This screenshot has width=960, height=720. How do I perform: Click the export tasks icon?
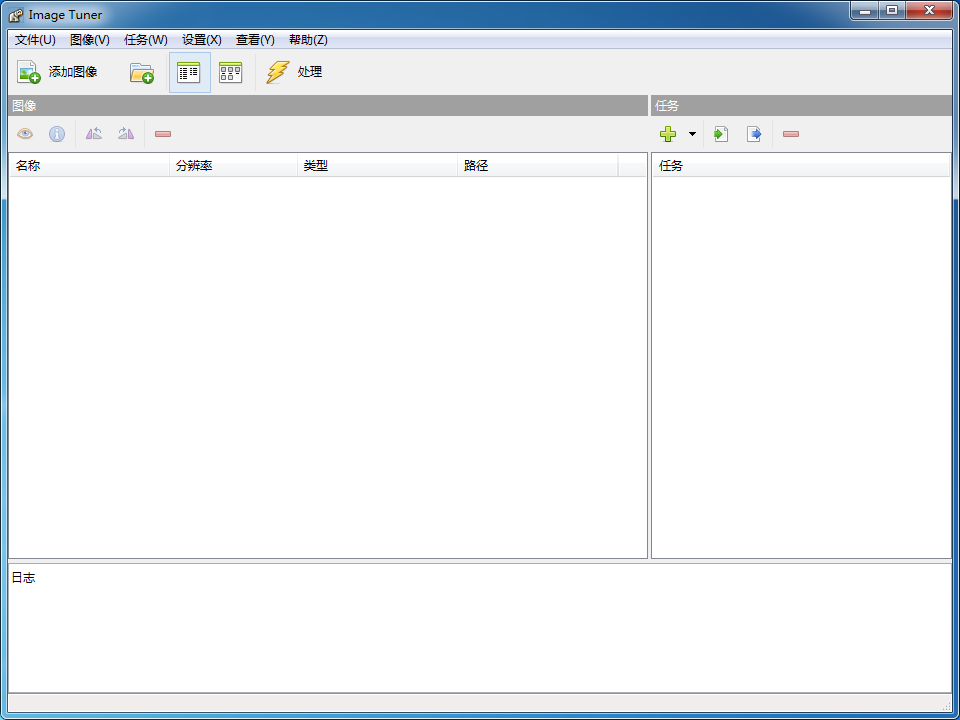pyautogui.click(x=754, y=134)
